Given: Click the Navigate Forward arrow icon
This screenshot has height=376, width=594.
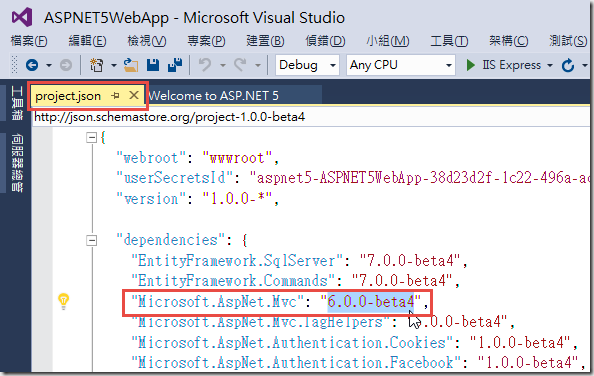Looking at the screenshot, I should 66,65.
